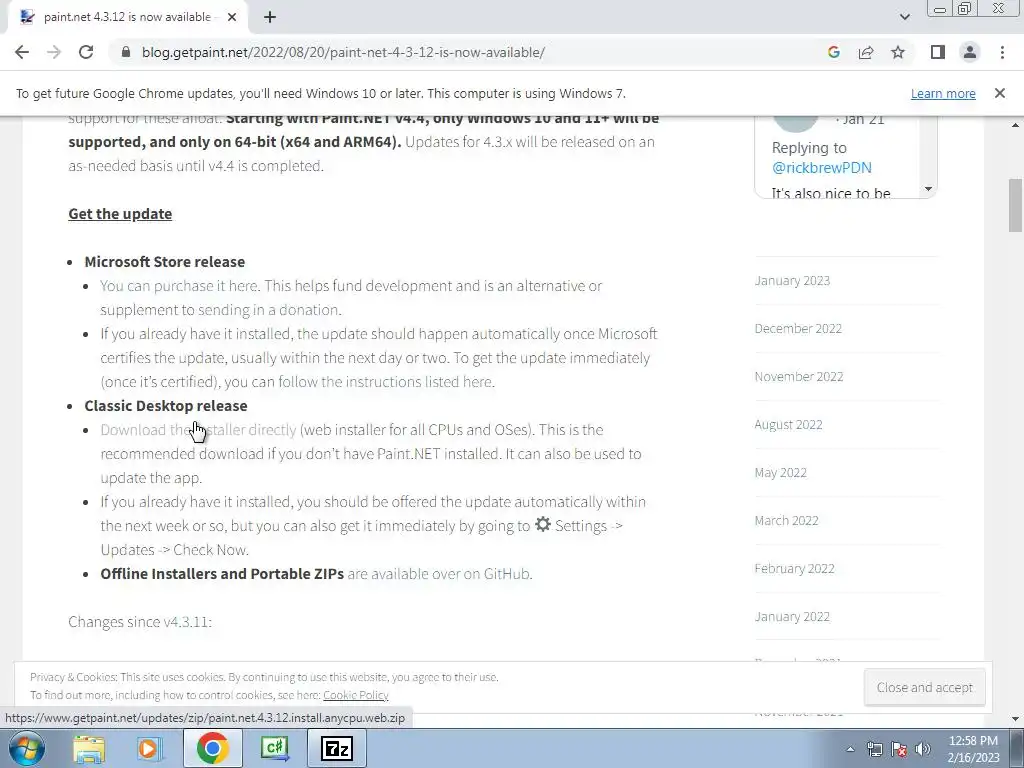Viewport: 1024px width, 768px height.
Task: Reload the current page
Action: pos(86,52)
